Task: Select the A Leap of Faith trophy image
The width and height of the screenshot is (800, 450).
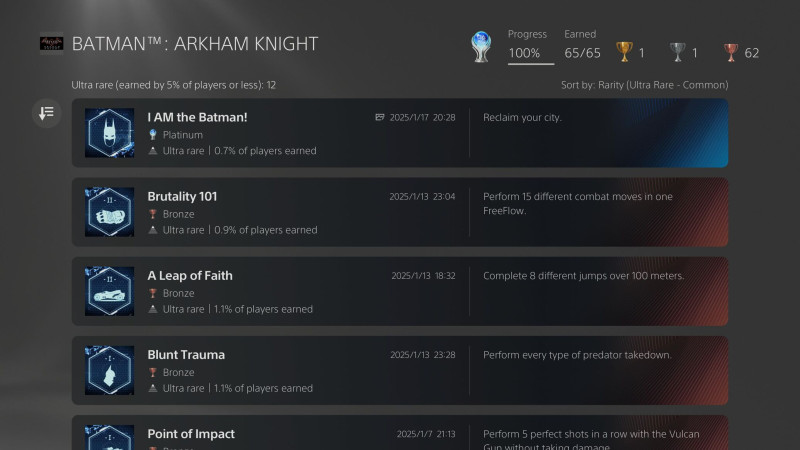Action: 109,291
